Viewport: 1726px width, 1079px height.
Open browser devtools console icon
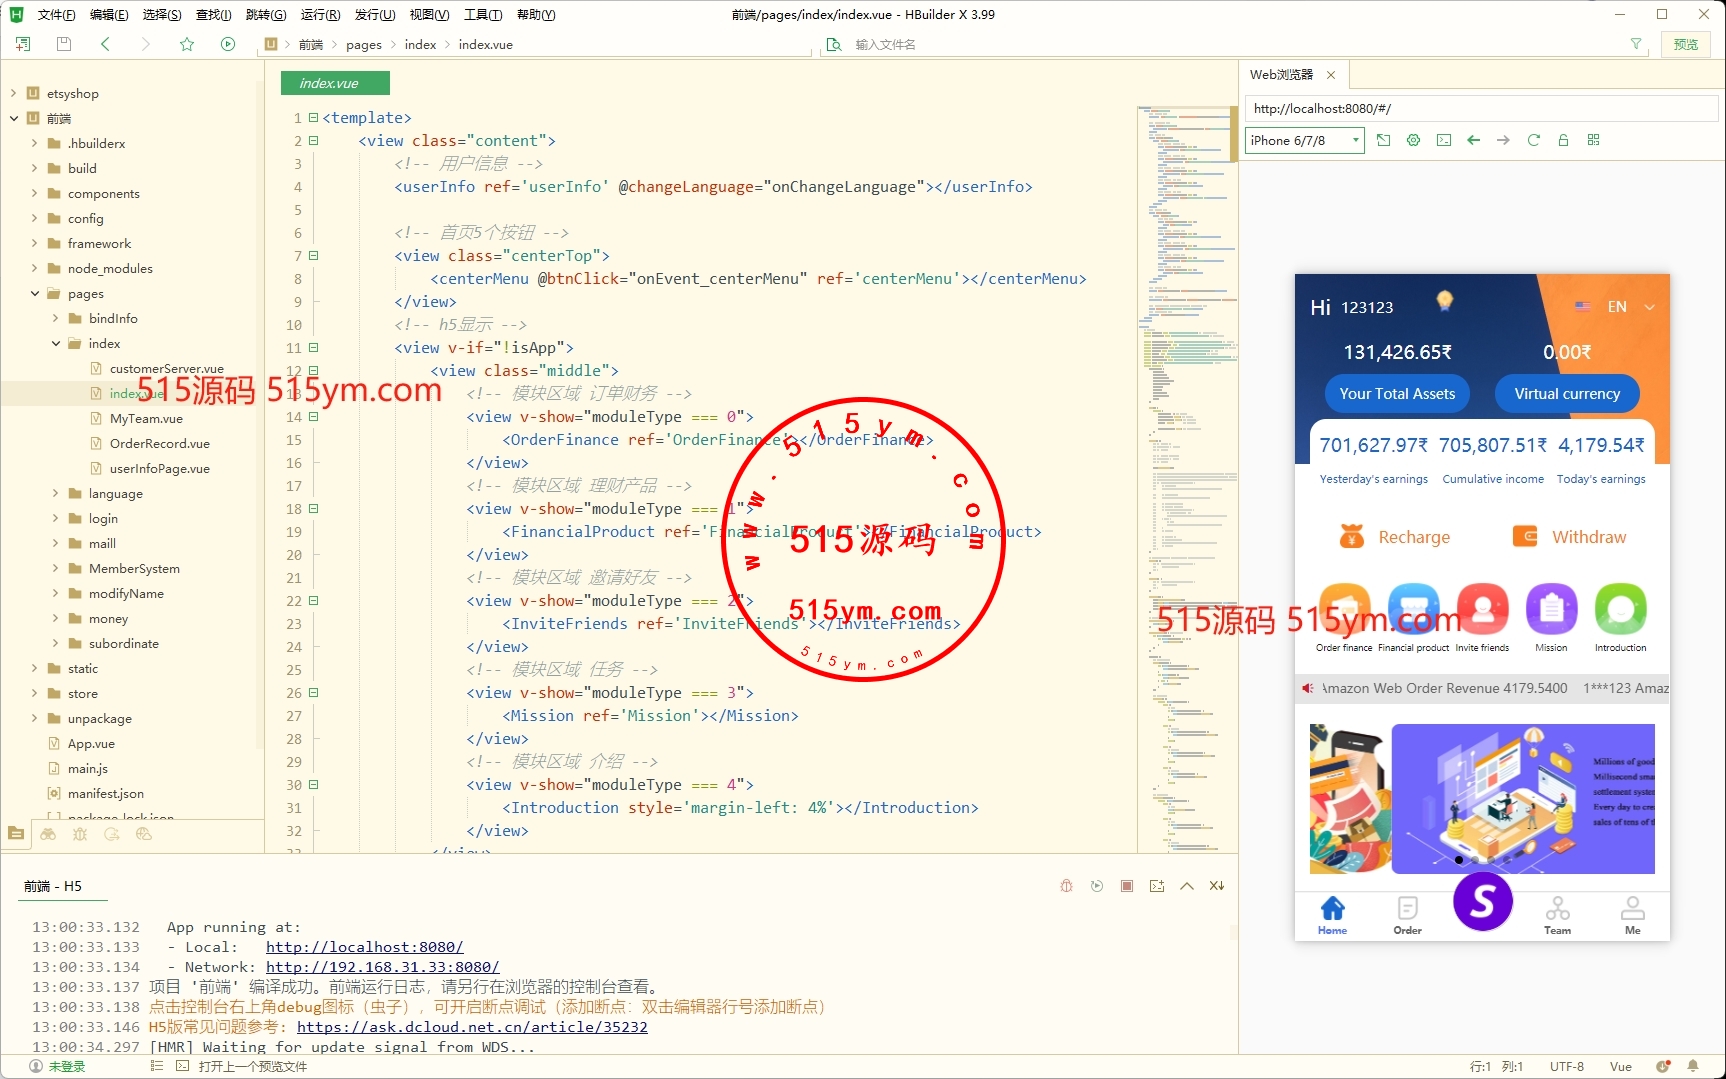tap(1443, 140)
